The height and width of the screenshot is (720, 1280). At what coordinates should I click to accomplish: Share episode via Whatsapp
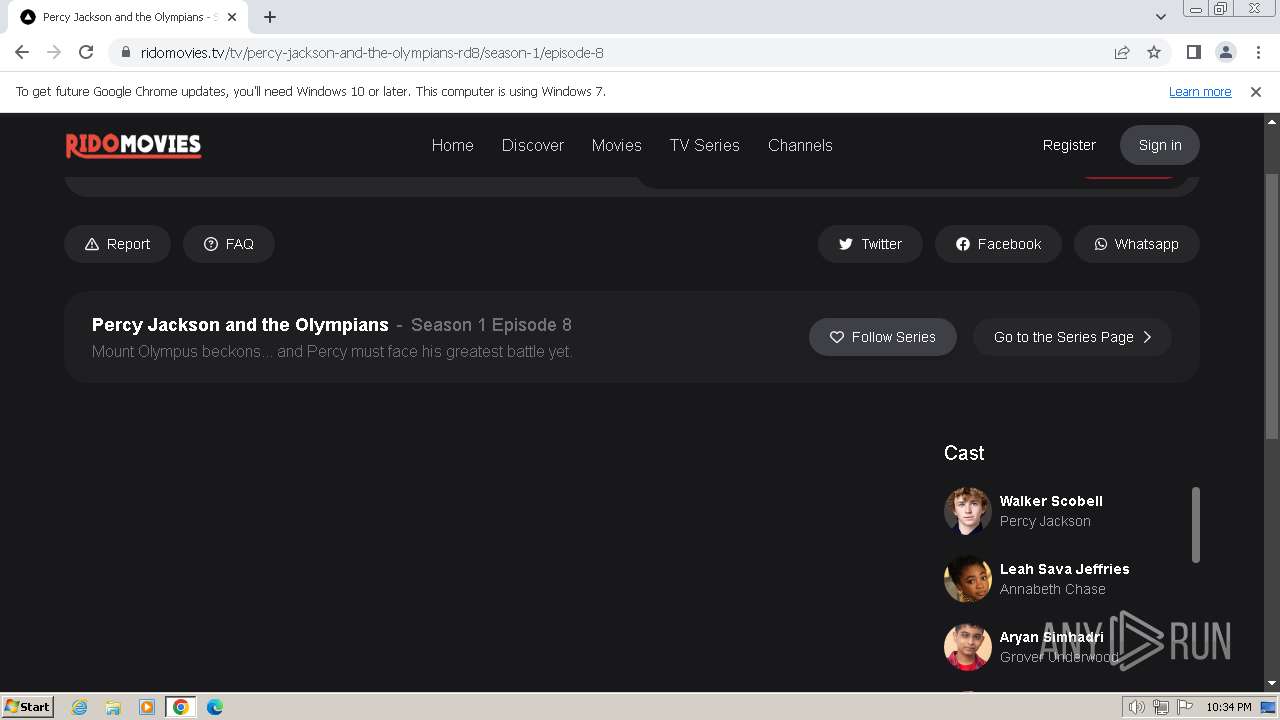pyautogui.click(x=1136, y=244)
